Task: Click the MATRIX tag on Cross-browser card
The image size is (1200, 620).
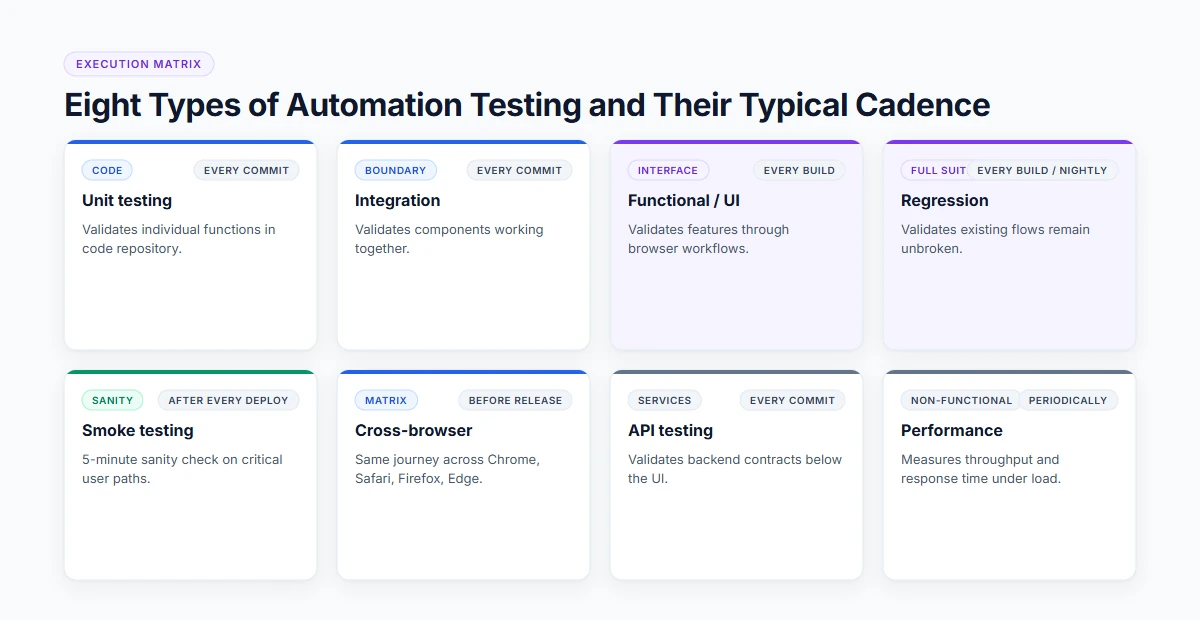Action: pyautogui.click(x=386, y=400)
